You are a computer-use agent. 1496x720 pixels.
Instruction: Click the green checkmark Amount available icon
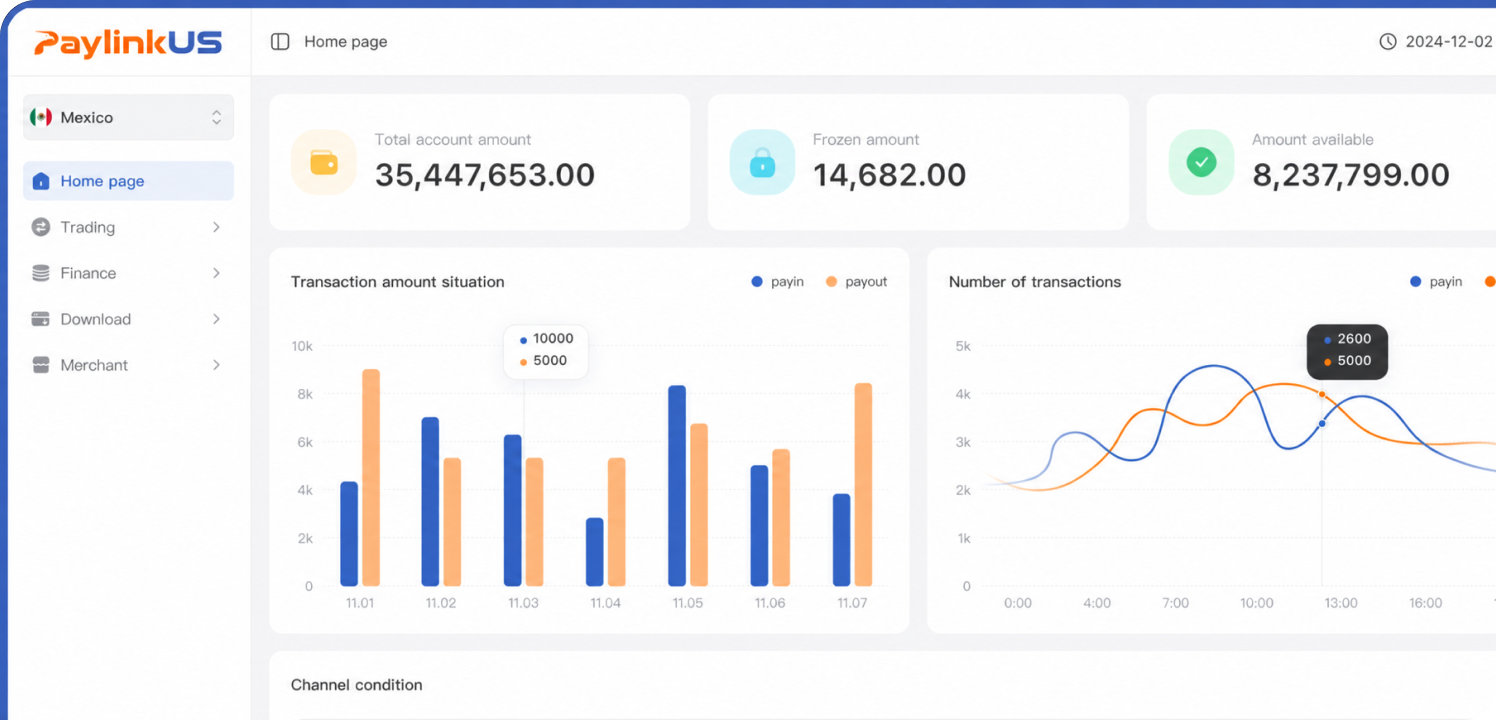point(1201,162)
